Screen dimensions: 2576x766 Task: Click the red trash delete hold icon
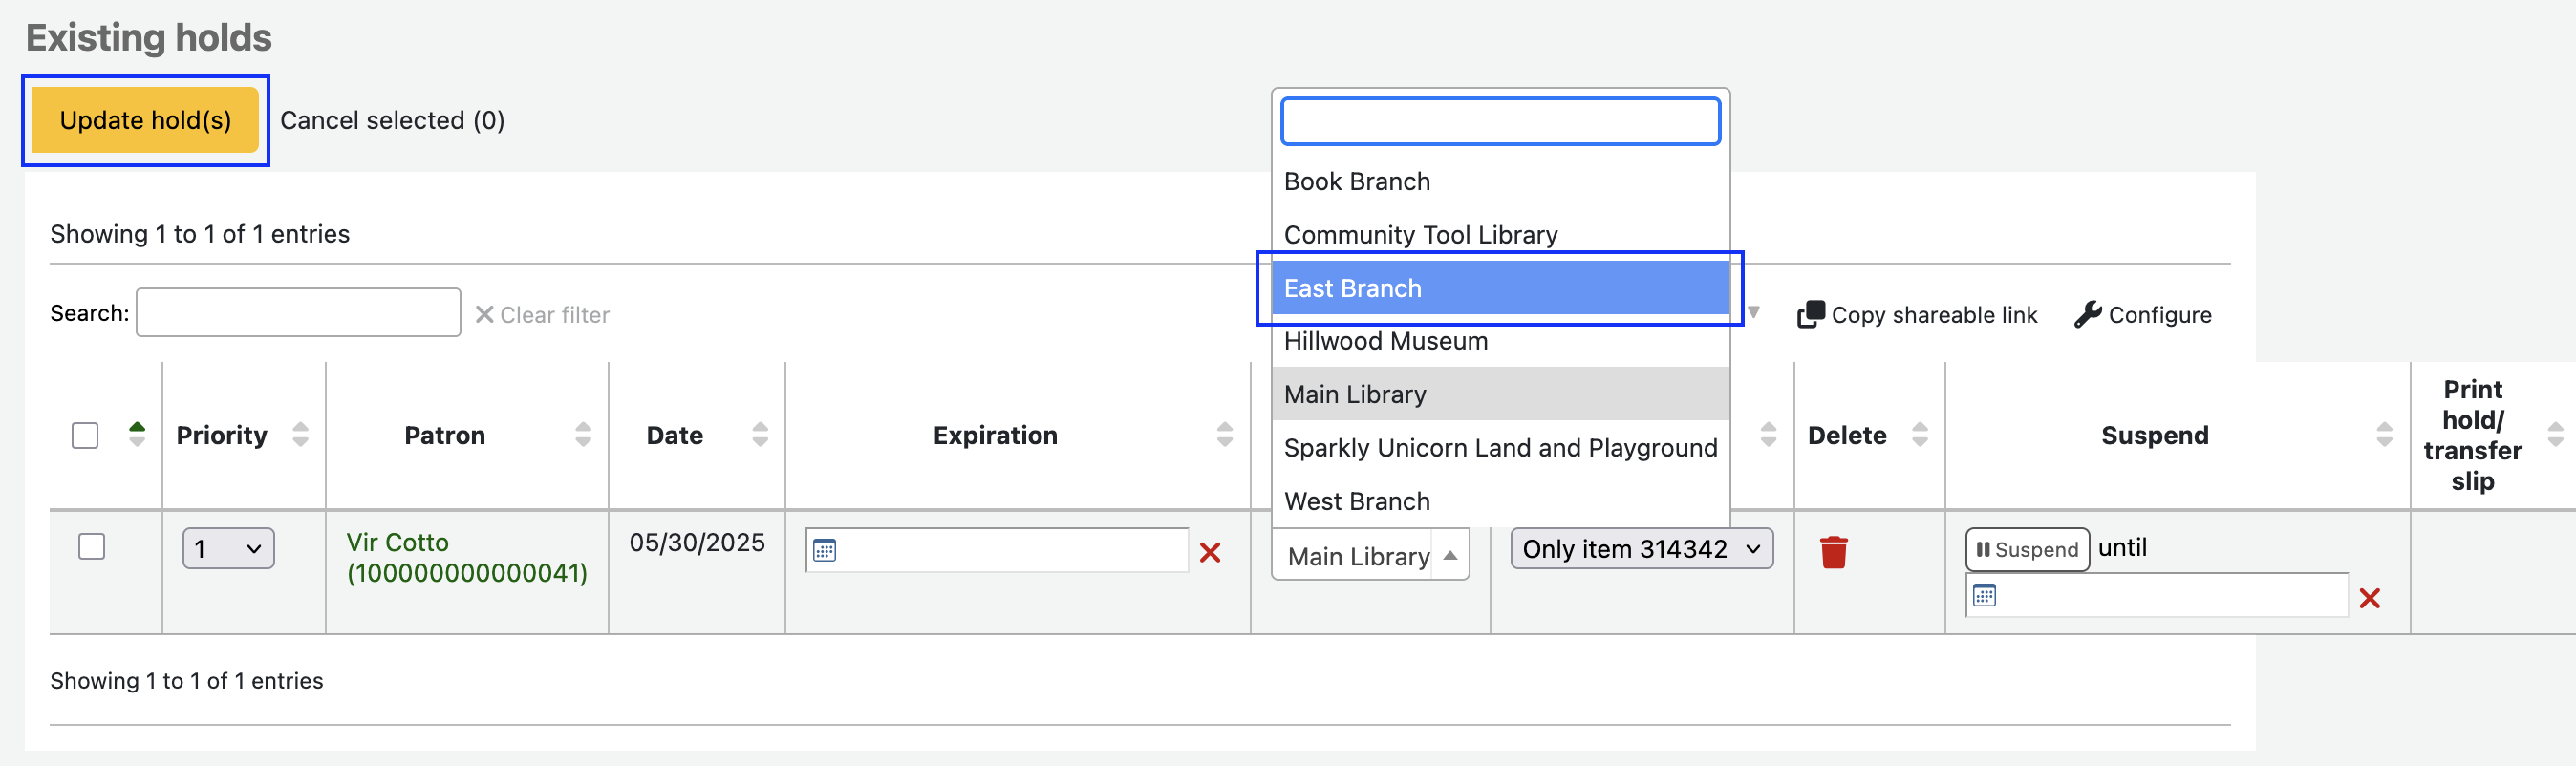coord(1833,552)
